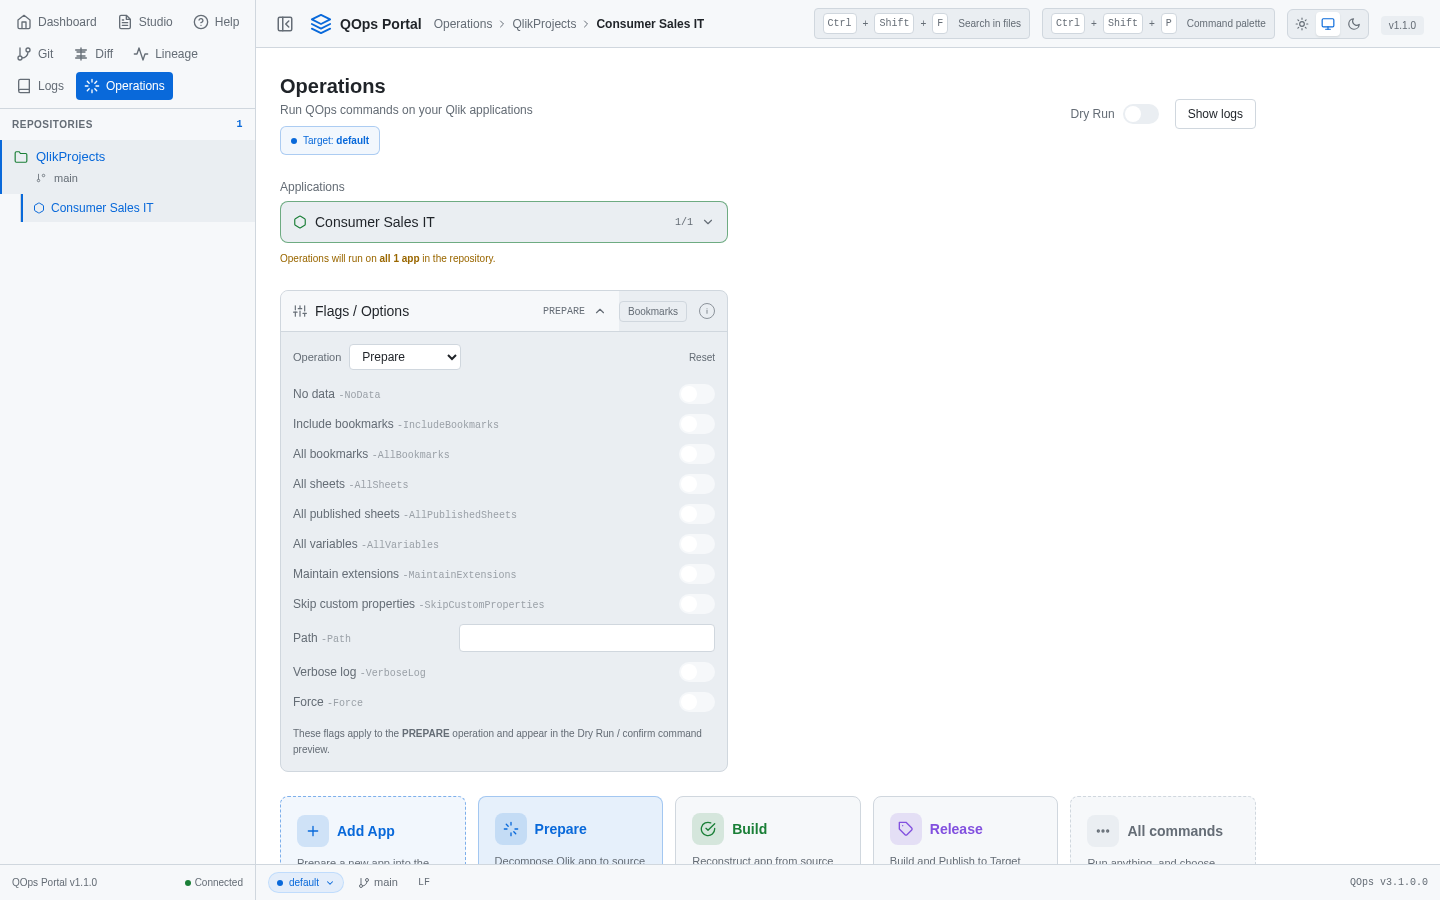Click the Show logs button
This screenshot has height=900, width=1440.
point(1215,114)
